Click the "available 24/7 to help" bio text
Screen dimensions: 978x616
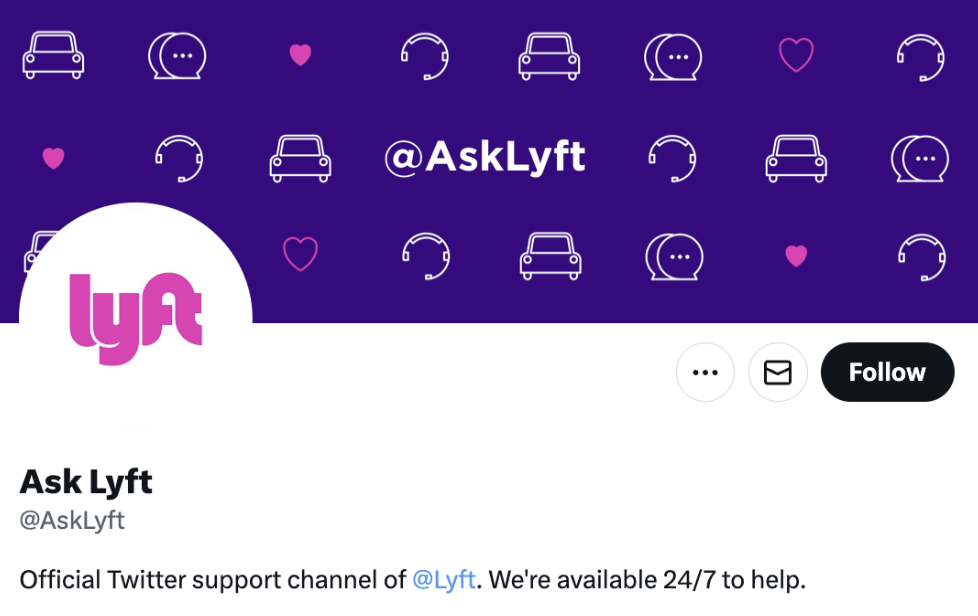681,580
